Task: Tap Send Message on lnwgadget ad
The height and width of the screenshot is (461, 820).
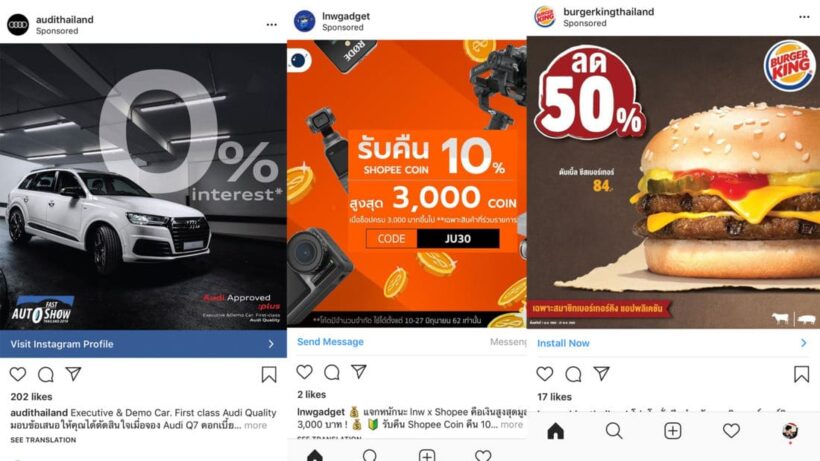Action: (330, 342)
